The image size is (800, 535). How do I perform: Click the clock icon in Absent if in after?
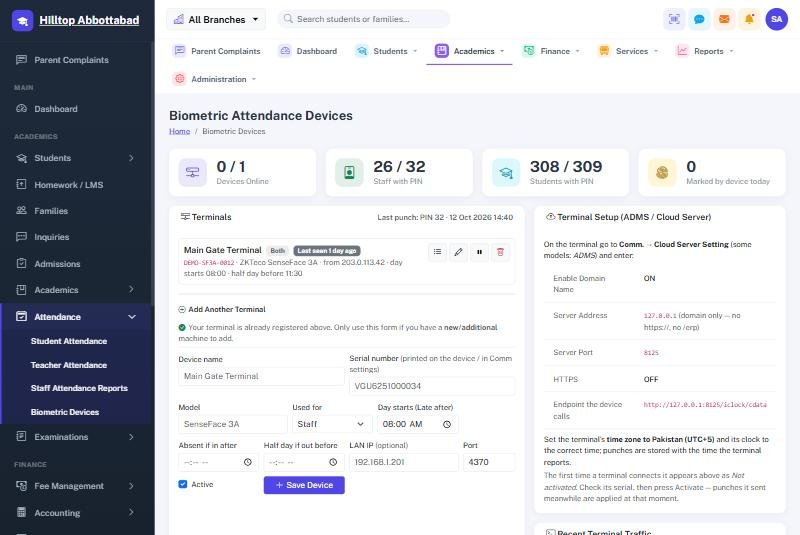(247, 462)
